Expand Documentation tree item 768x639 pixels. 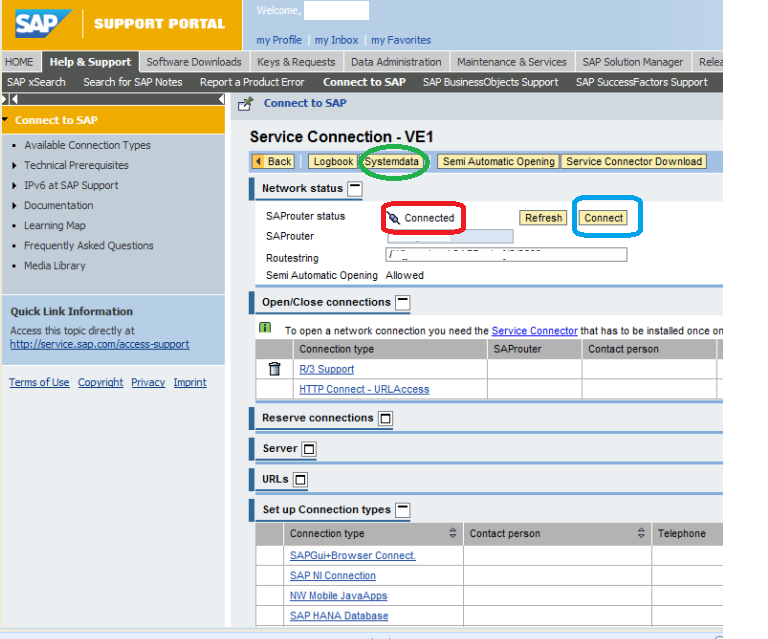coord(14,206)
